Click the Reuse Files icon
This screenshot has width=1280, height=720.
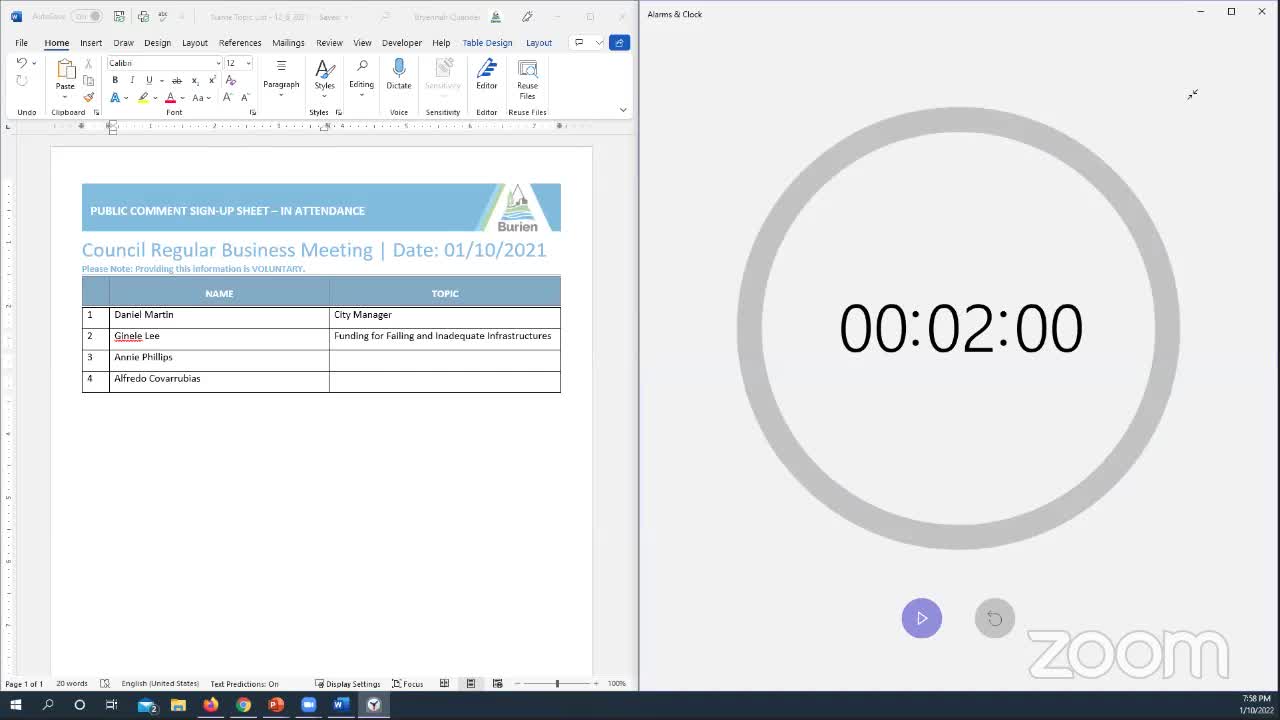click(527, 70)
